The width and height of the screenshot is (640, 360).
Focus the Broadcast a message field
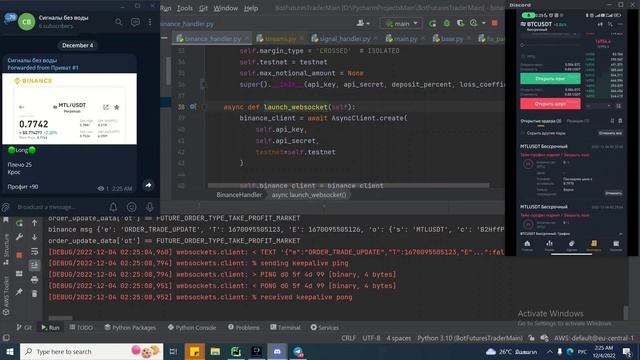pyautogui.click(x=59, y=207)
